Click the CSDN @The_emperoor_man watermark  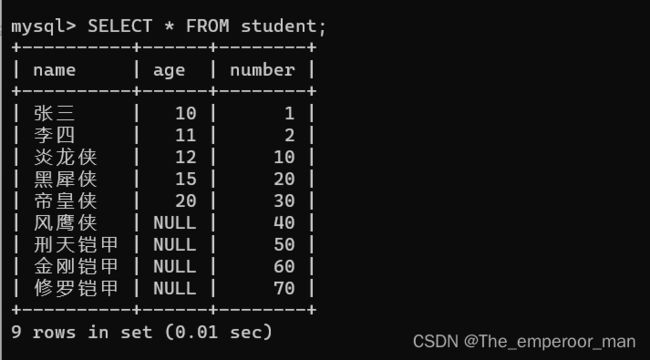point(524,342)
